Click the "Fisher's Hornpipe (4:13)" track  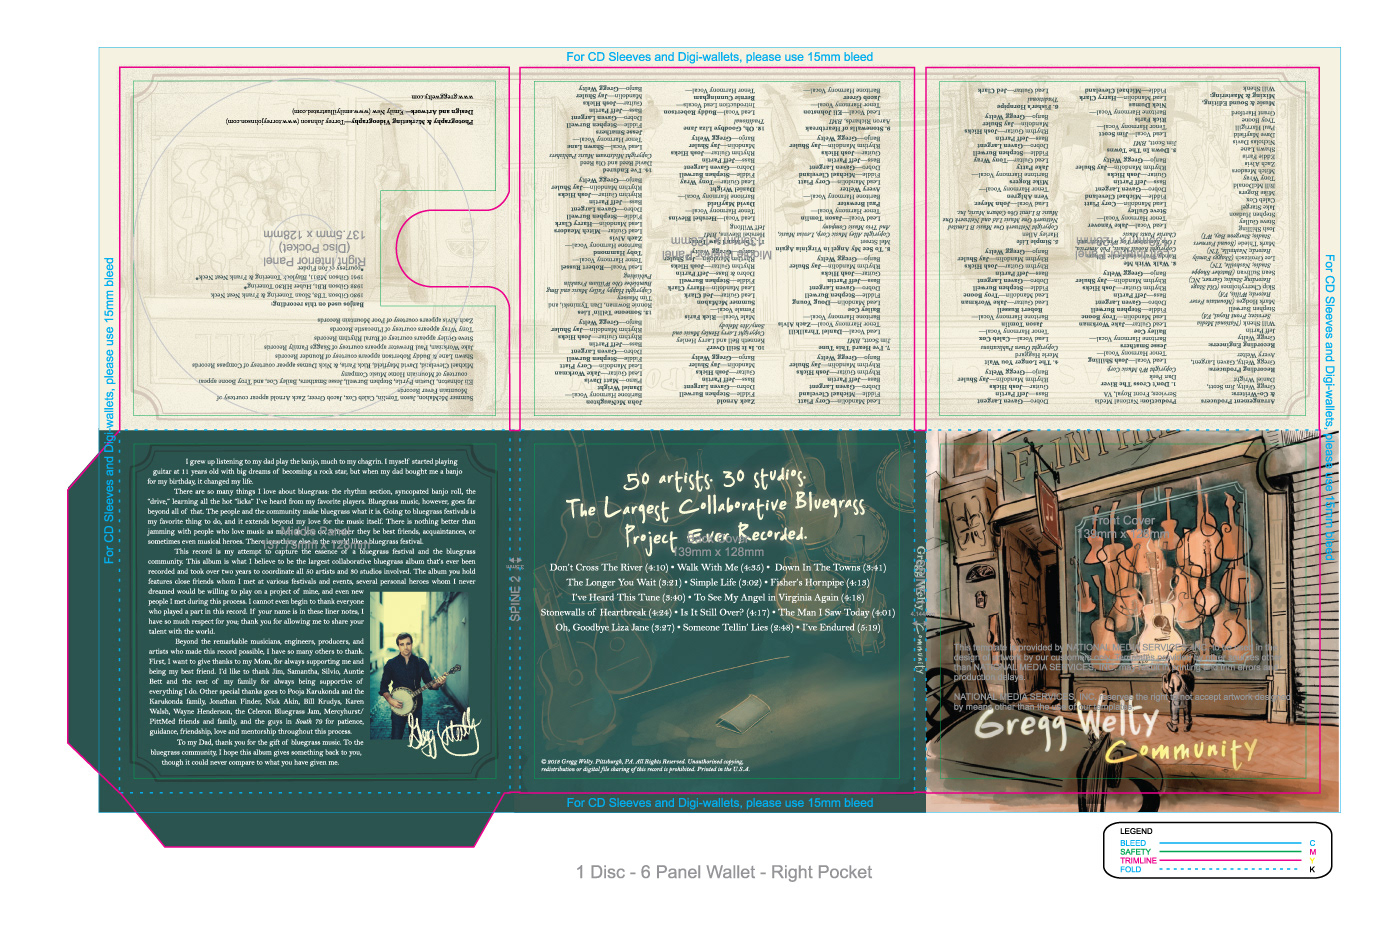[819, 582]
